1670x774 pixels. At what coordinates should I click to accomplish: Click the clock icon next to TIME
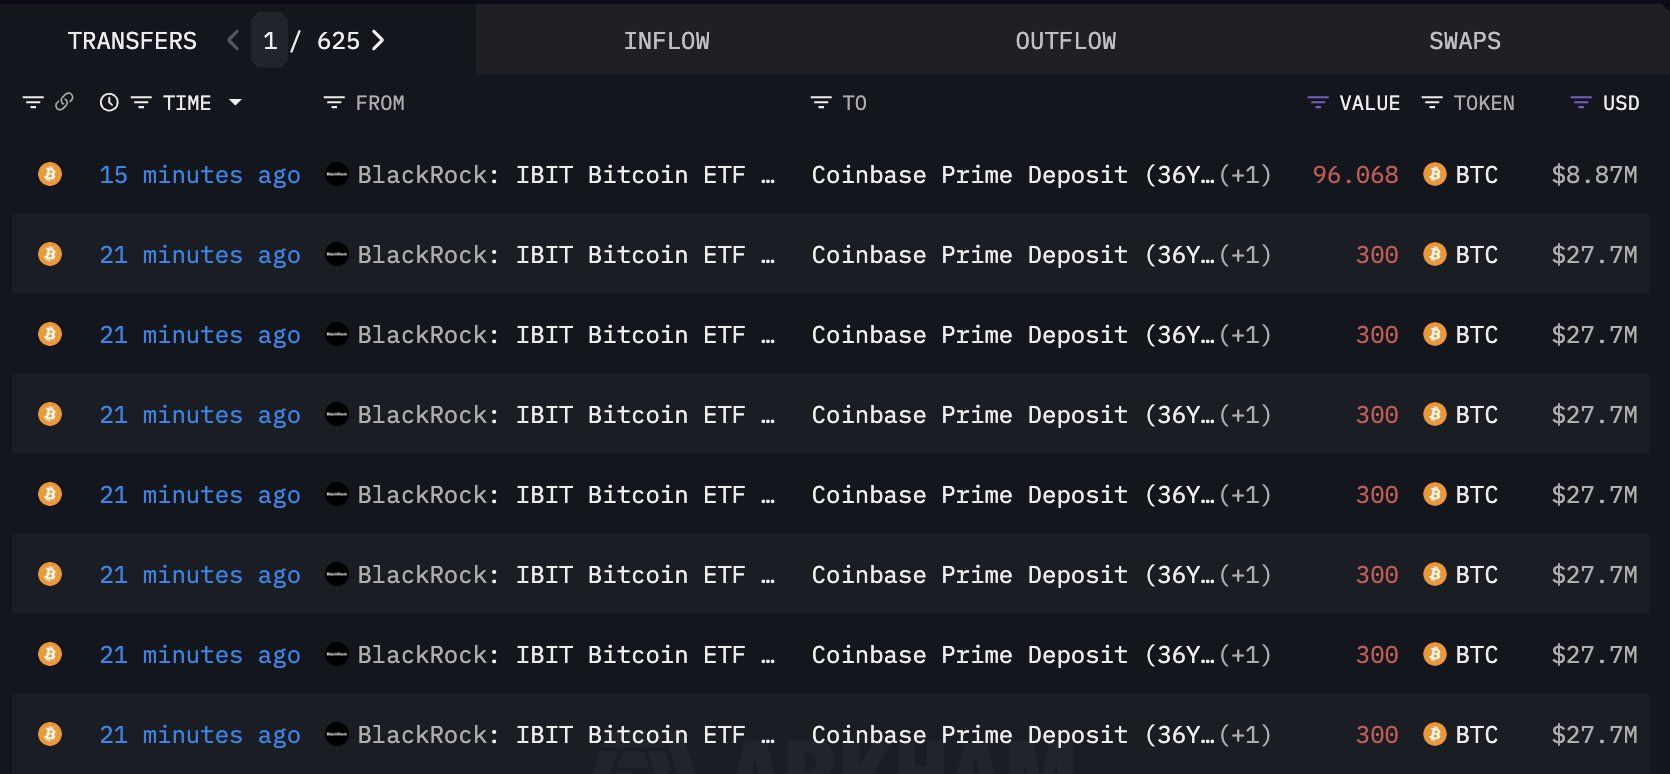point(109,101)
